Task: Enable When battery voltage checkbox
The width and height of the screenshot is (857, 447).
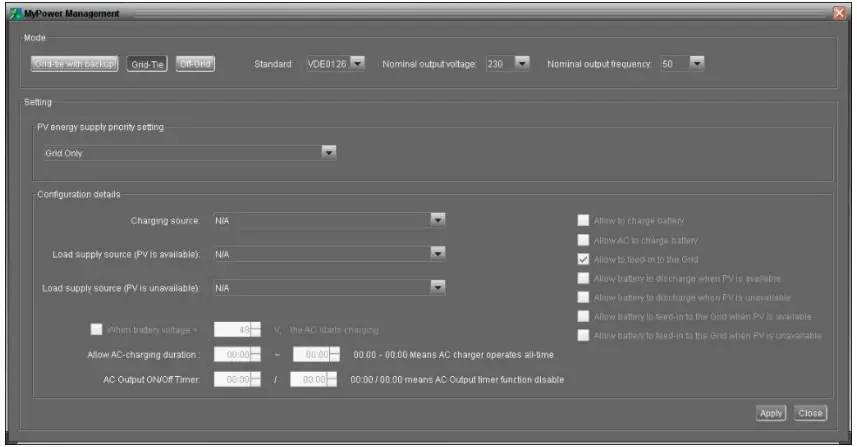Action: coord(96,330)
